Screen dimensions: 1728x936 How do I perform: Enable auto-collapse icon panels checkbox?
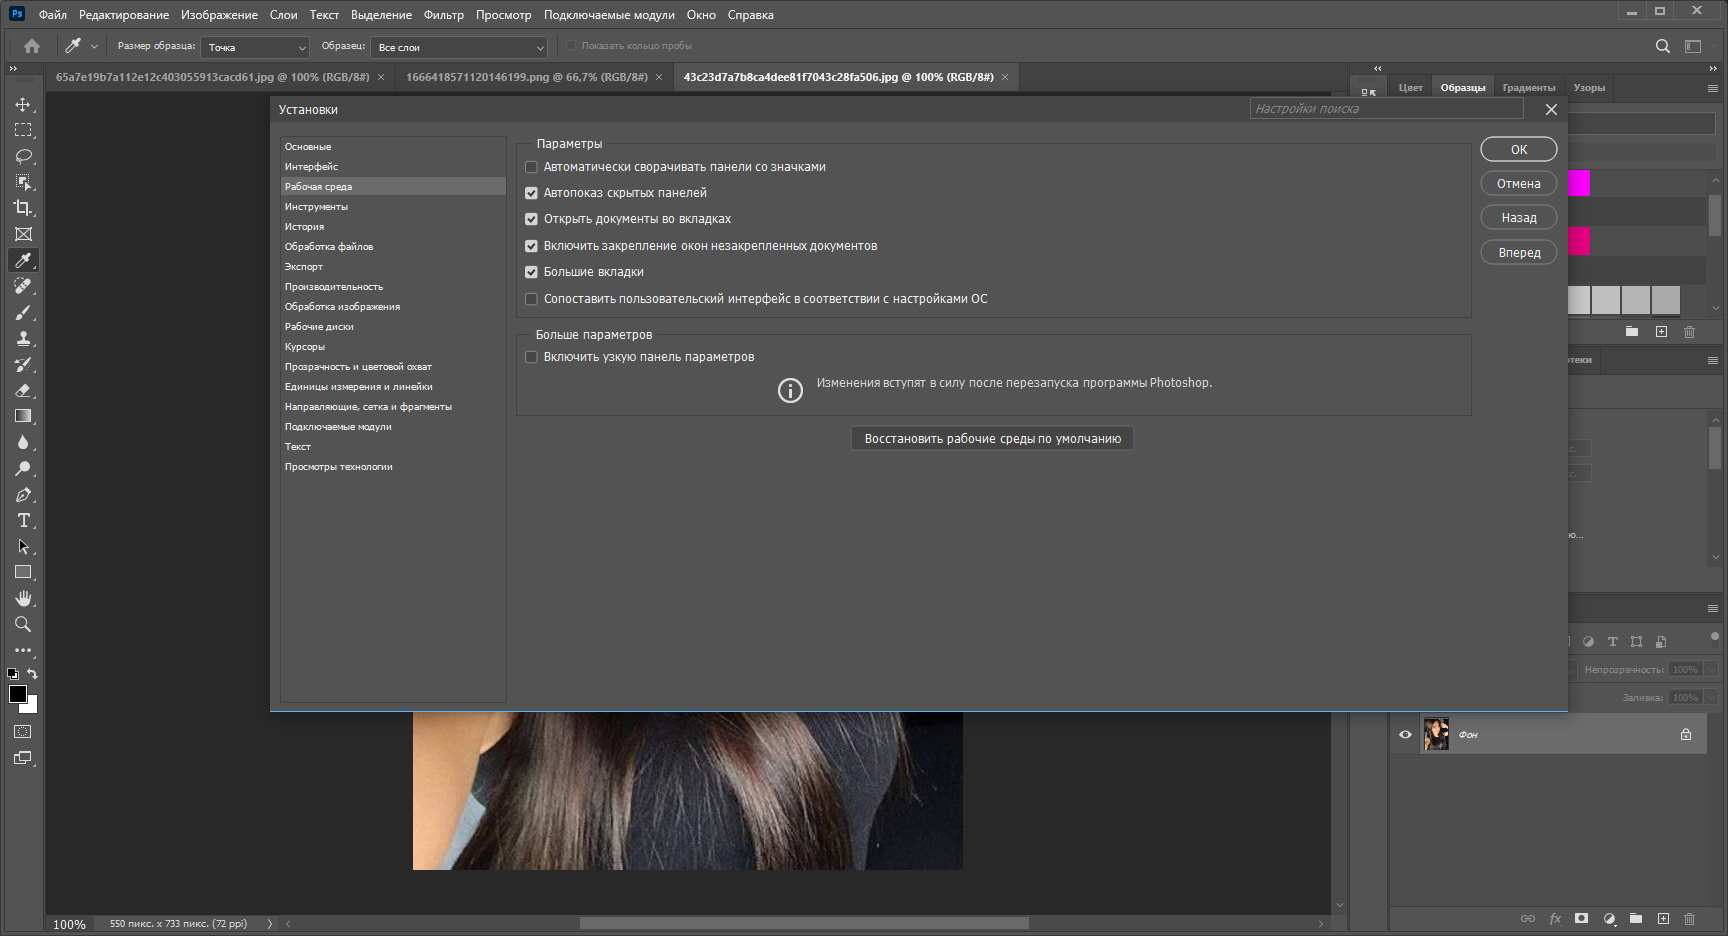click(x=532, y=167)
